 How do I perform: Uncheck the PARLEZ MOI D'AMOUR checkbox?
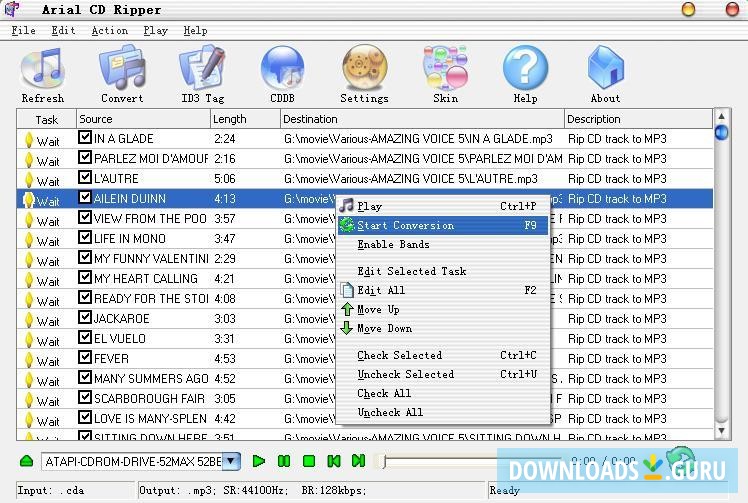[84, 157]
